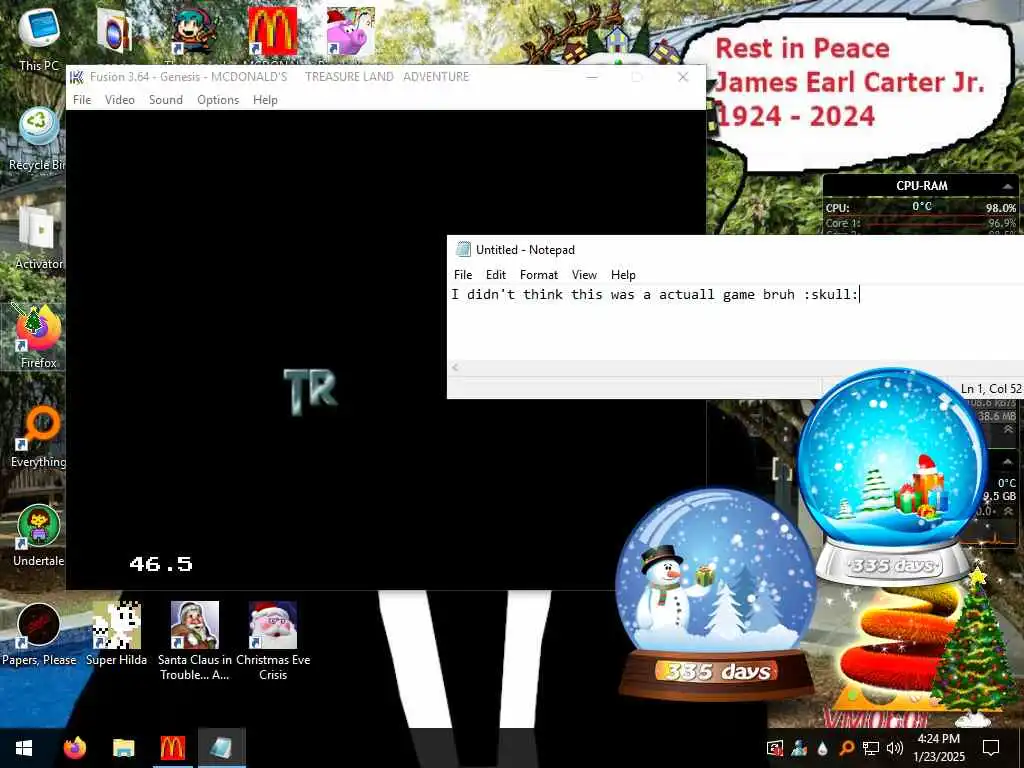Collapse the CPU-RAM gadget with its arrow
Image resolution: width=1024 pixels, height=768 pixels.
[1007, 187]
